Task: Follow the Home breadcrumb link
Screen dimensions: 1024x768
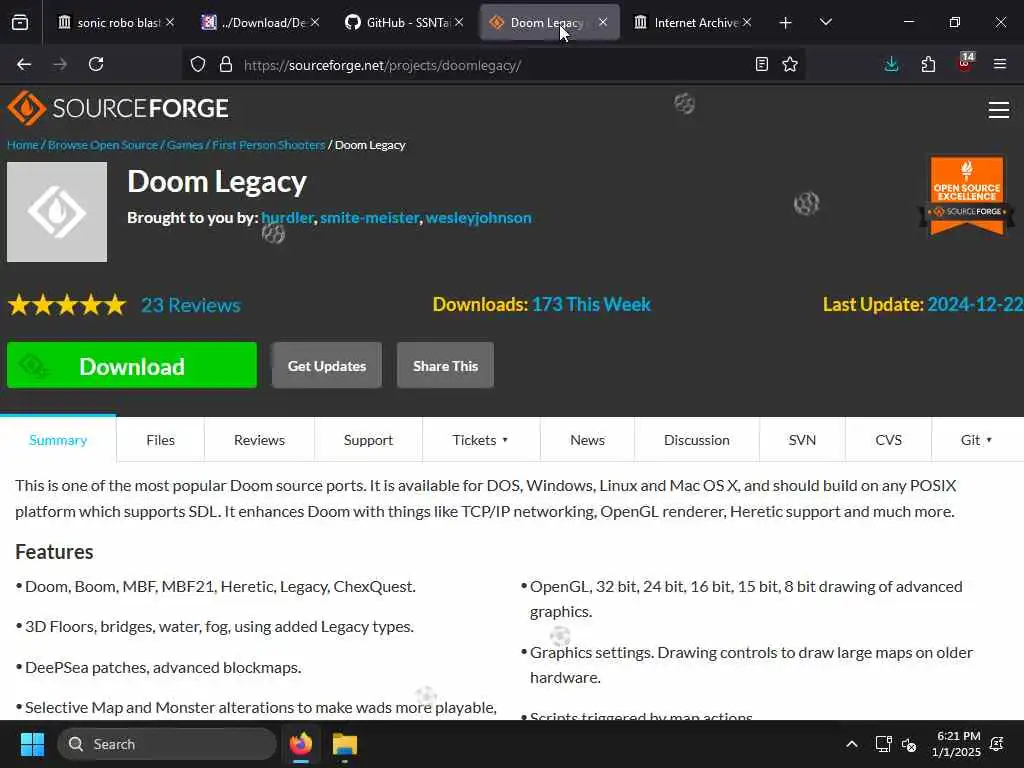Action: click(x=23, y=145)
